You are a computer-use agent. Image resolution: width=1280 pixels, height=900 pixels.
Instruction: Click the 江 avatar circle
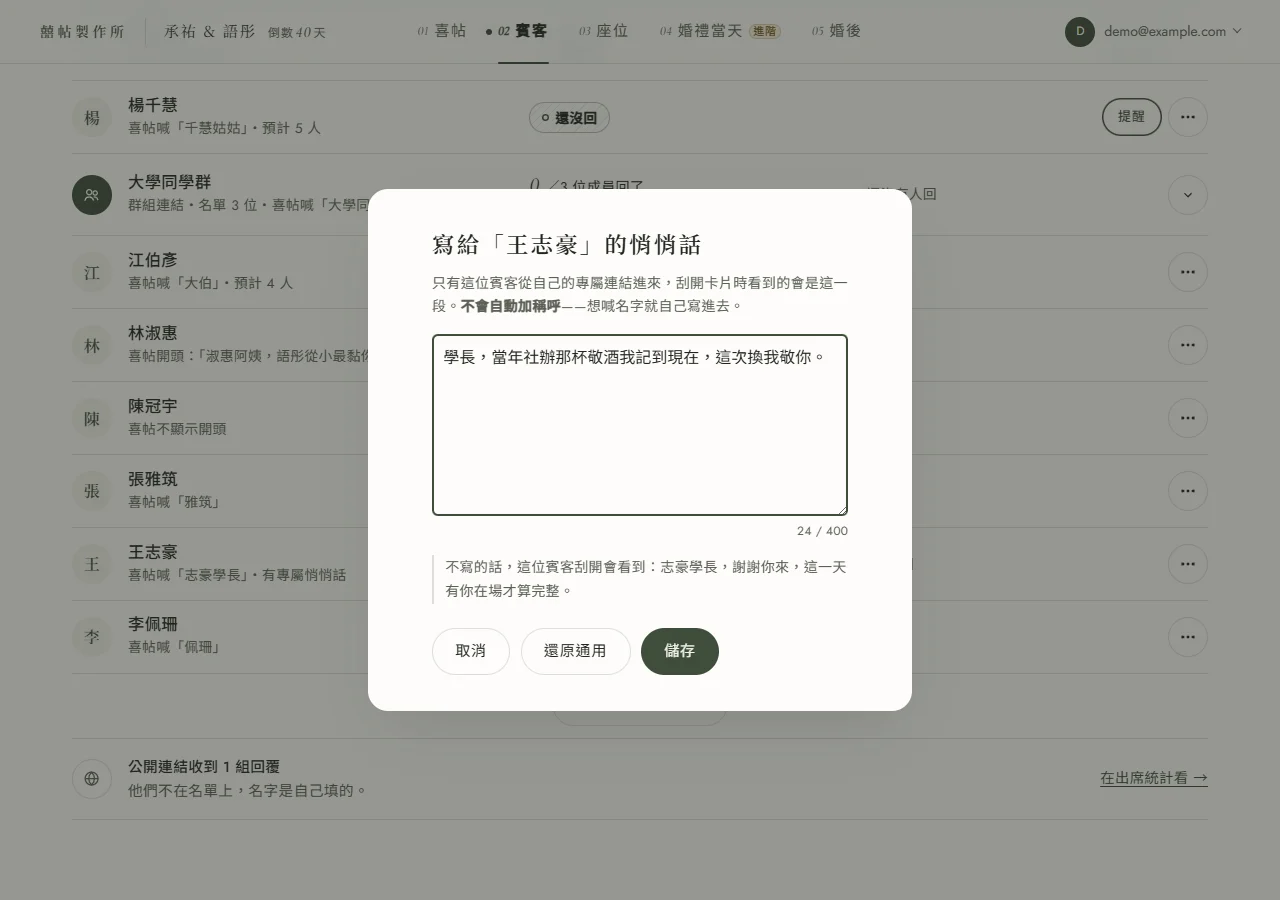92,272
